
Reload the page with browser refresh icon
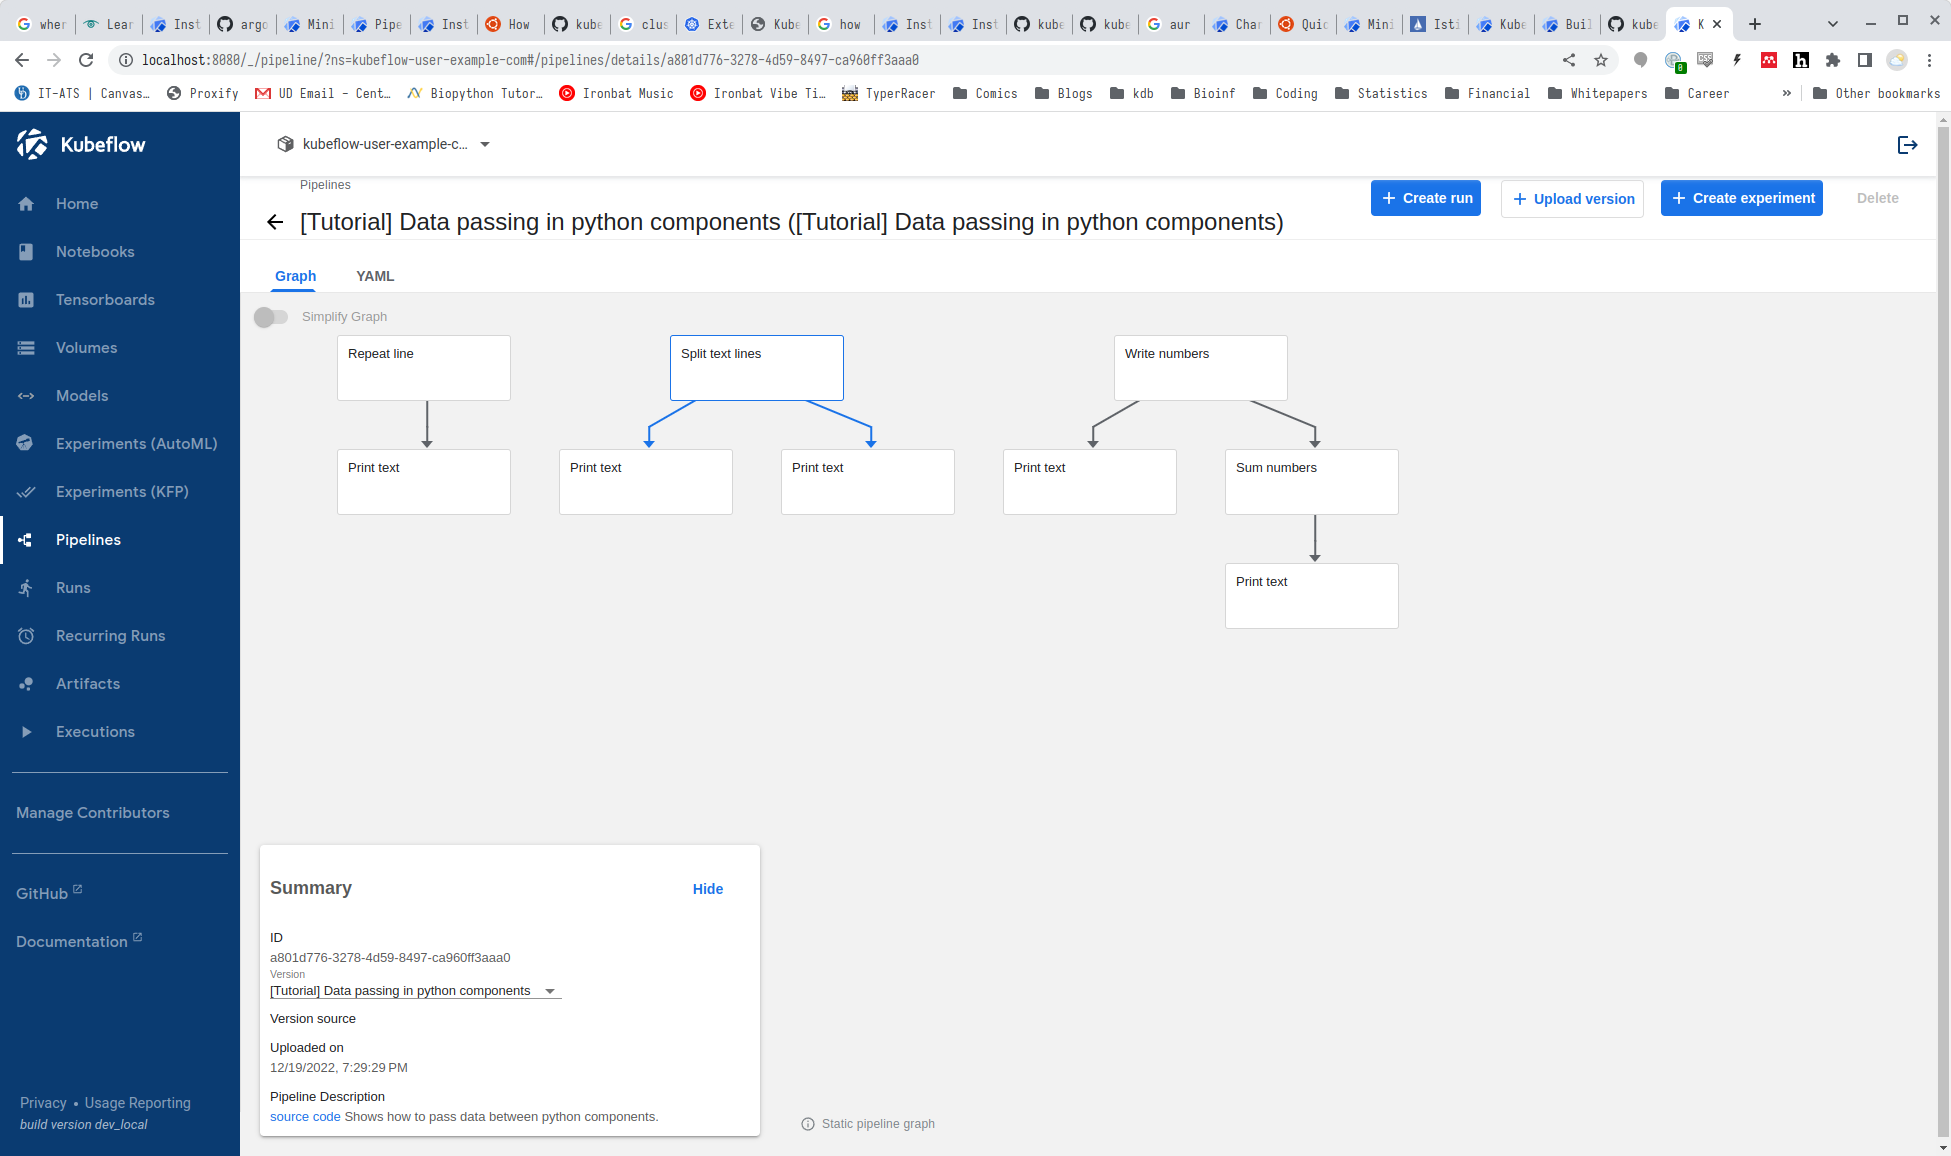86,60
